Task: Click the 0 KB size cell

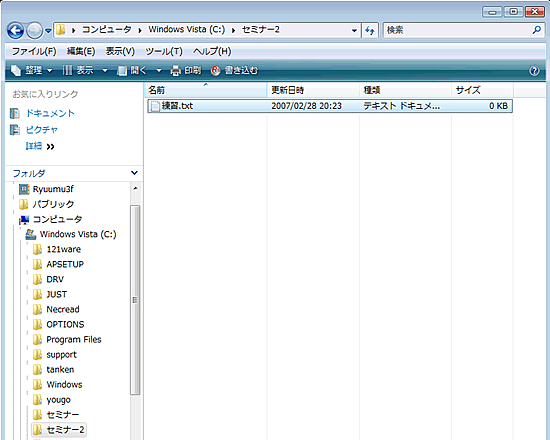Action: (498, 106)
